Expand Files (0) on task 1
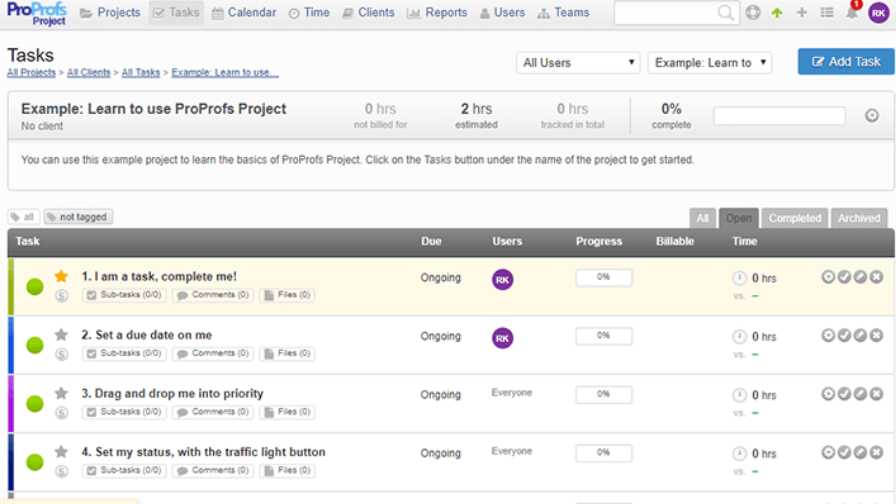The image size is (896, 504). tap(287, 295)
